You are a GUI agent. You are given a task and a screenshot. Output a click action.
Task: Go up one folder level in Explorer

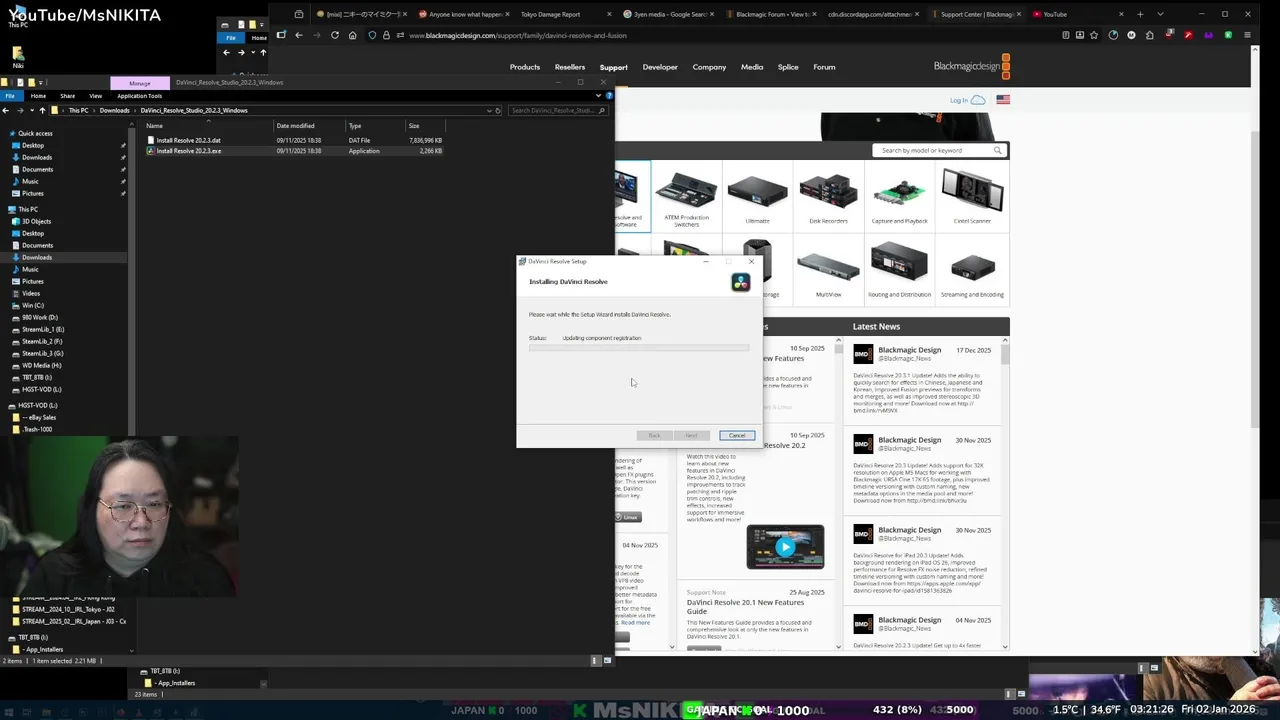pos(41,110)
